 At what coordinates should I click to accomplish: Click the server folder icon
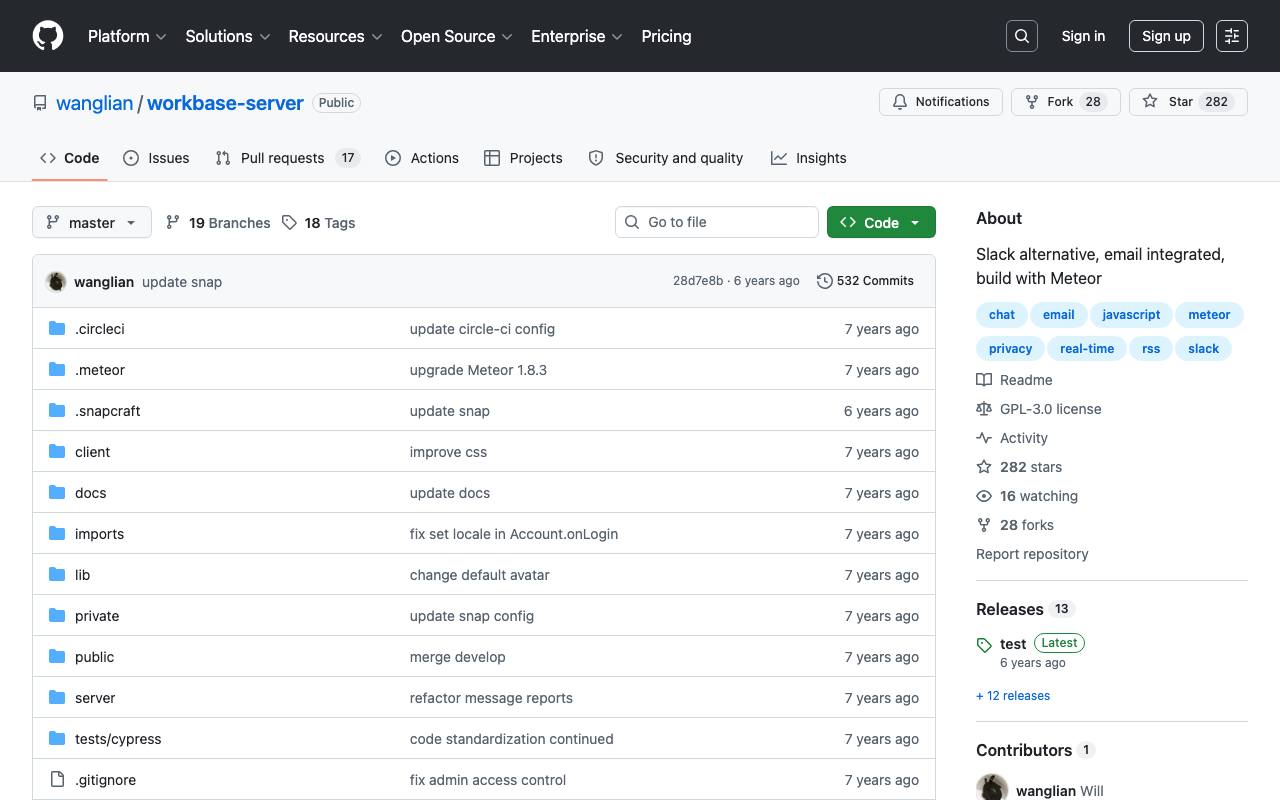click(57, 698)
